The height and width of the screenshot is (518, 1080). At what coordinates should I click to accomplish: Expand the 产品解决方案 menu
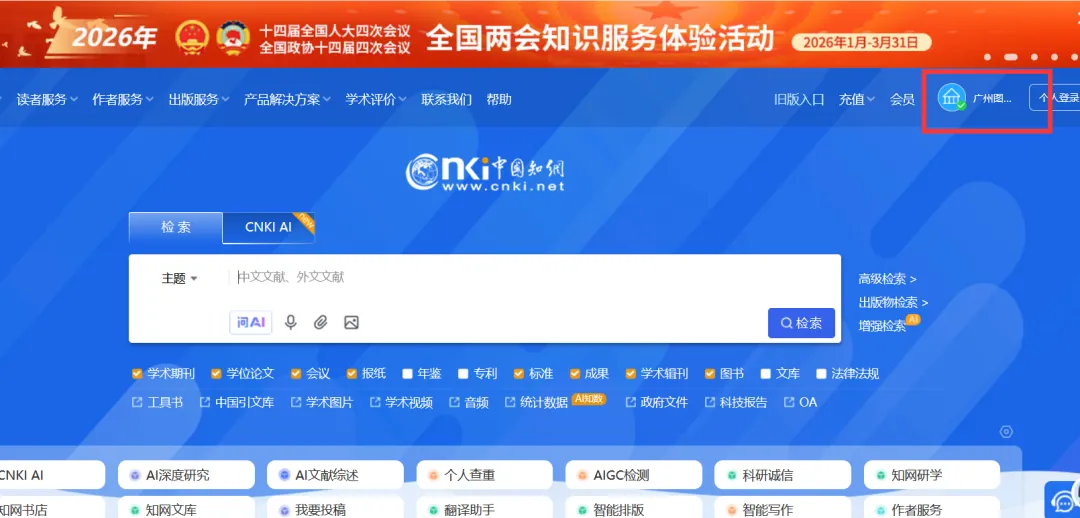[287, 99]
